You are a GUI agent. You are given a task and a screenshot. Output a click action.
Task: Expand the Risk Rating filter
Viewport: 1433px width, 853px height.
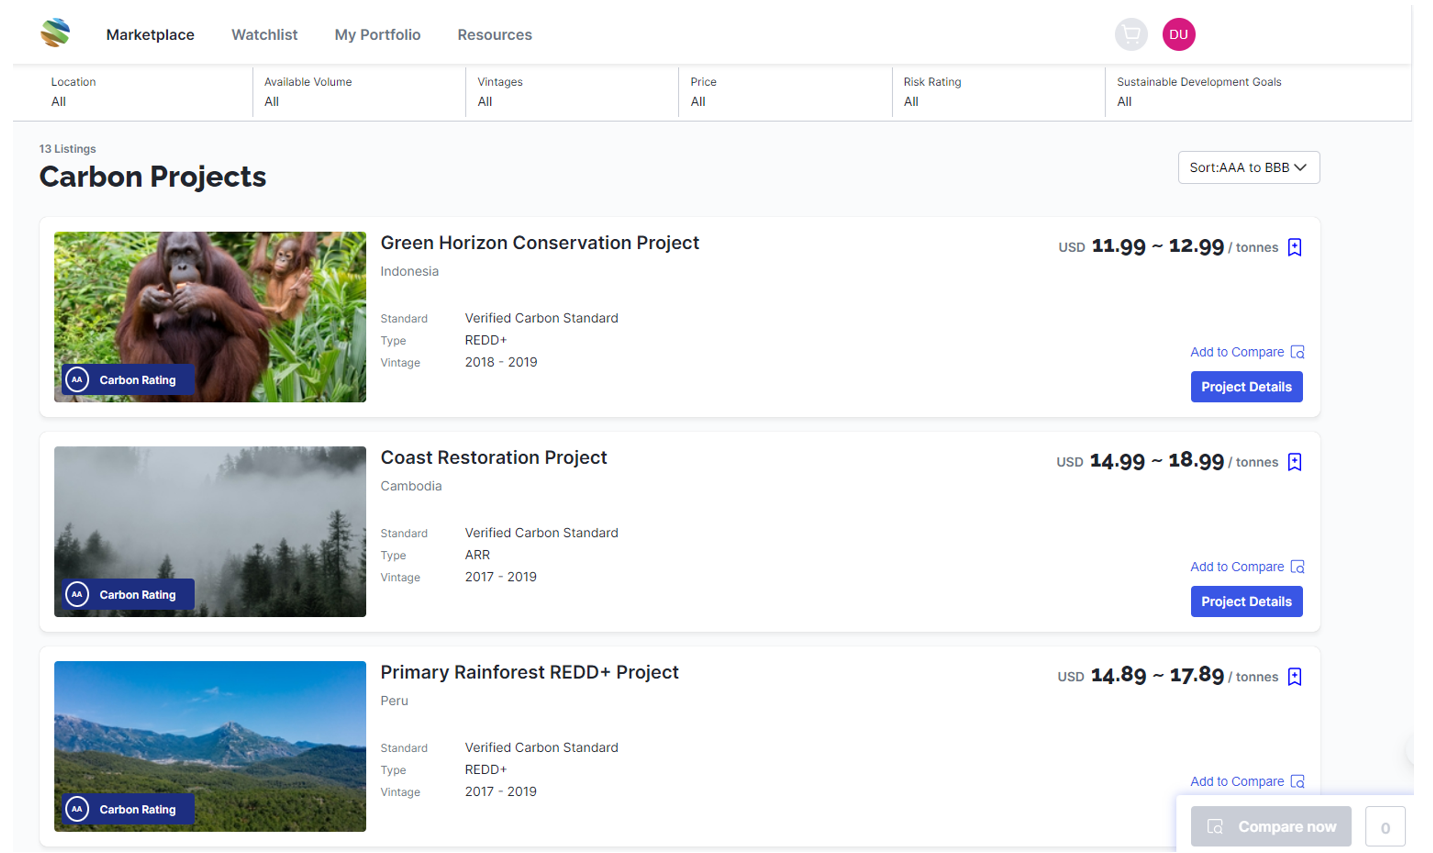click(997, 92)
